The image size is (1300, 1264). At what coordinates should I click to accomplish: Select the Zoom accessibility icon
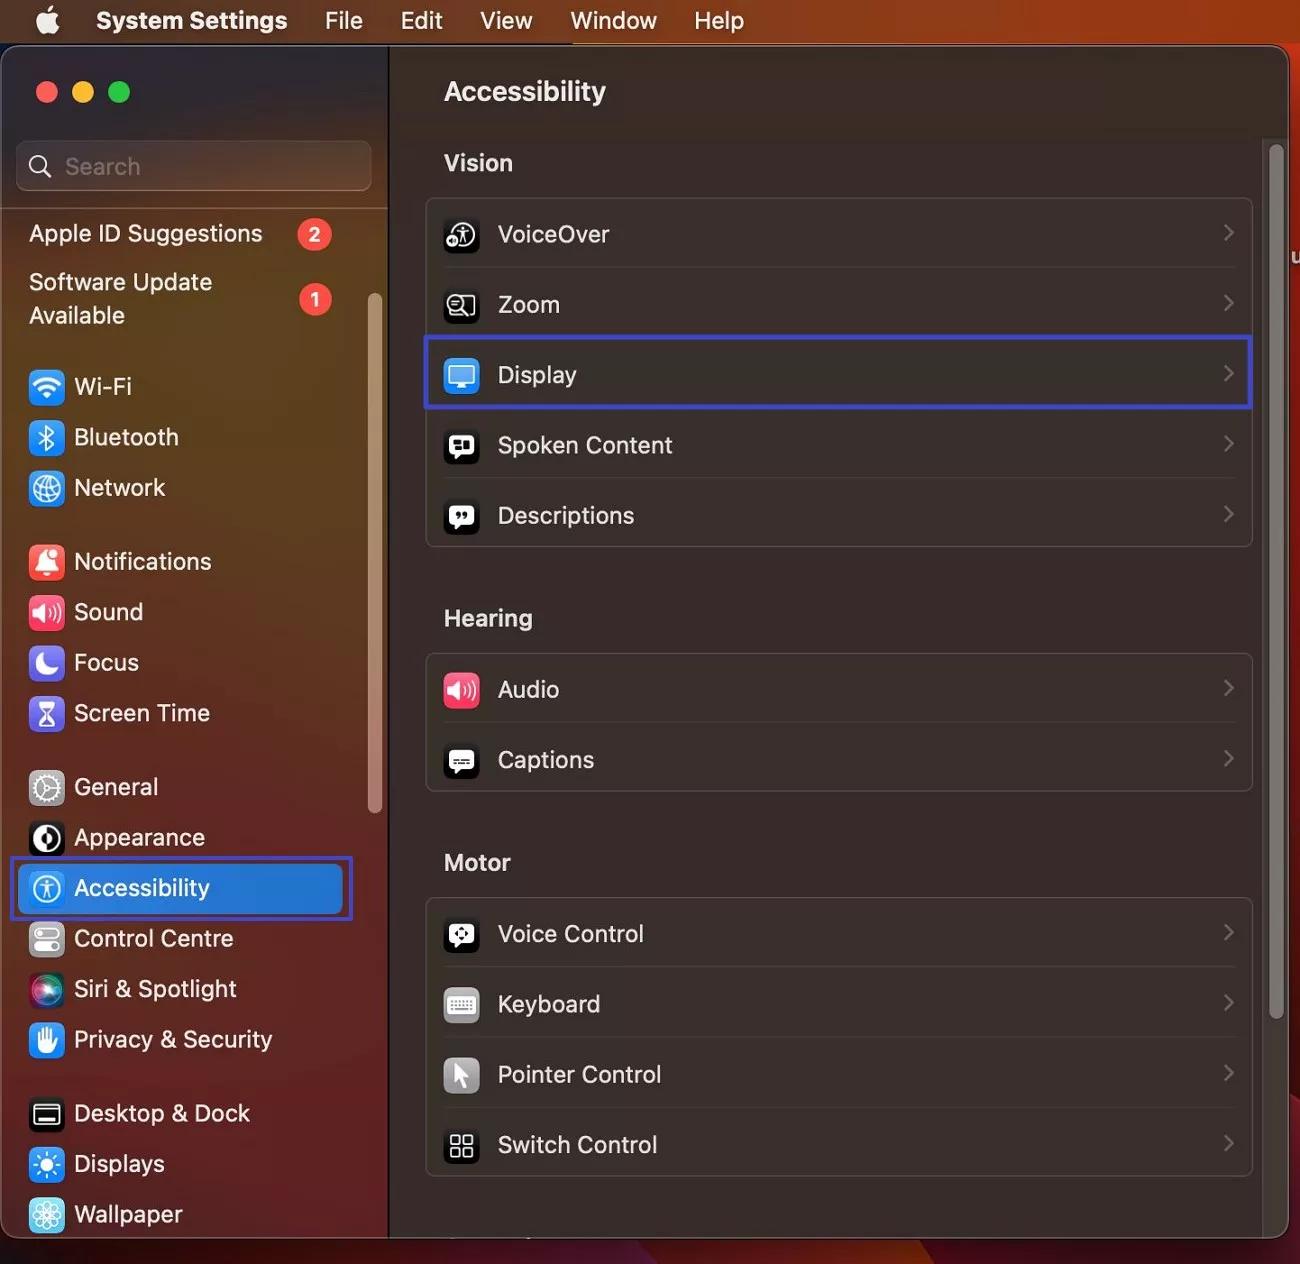pyautogui.click(x=461, y=305)
